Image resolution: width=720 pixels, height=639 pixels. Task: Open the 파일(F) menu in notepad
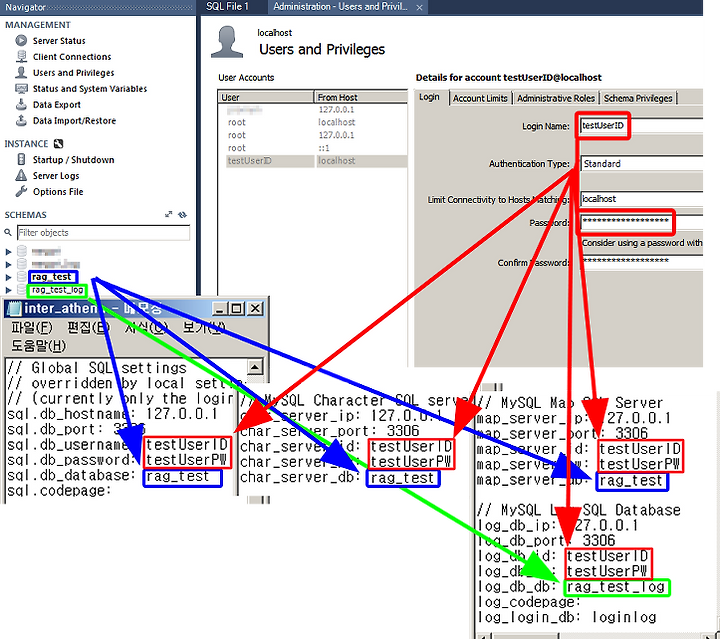pos(32,328)
